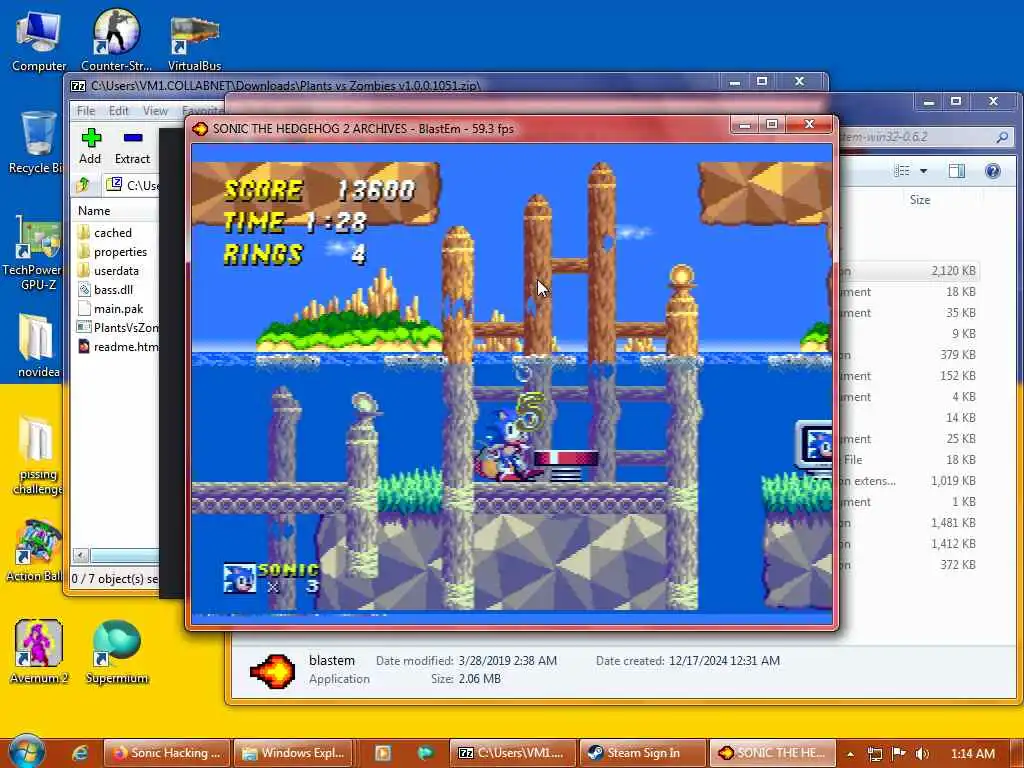Show hidden system tray icons
Viewport: 1024px width, 768px height.
click(850, 754)
